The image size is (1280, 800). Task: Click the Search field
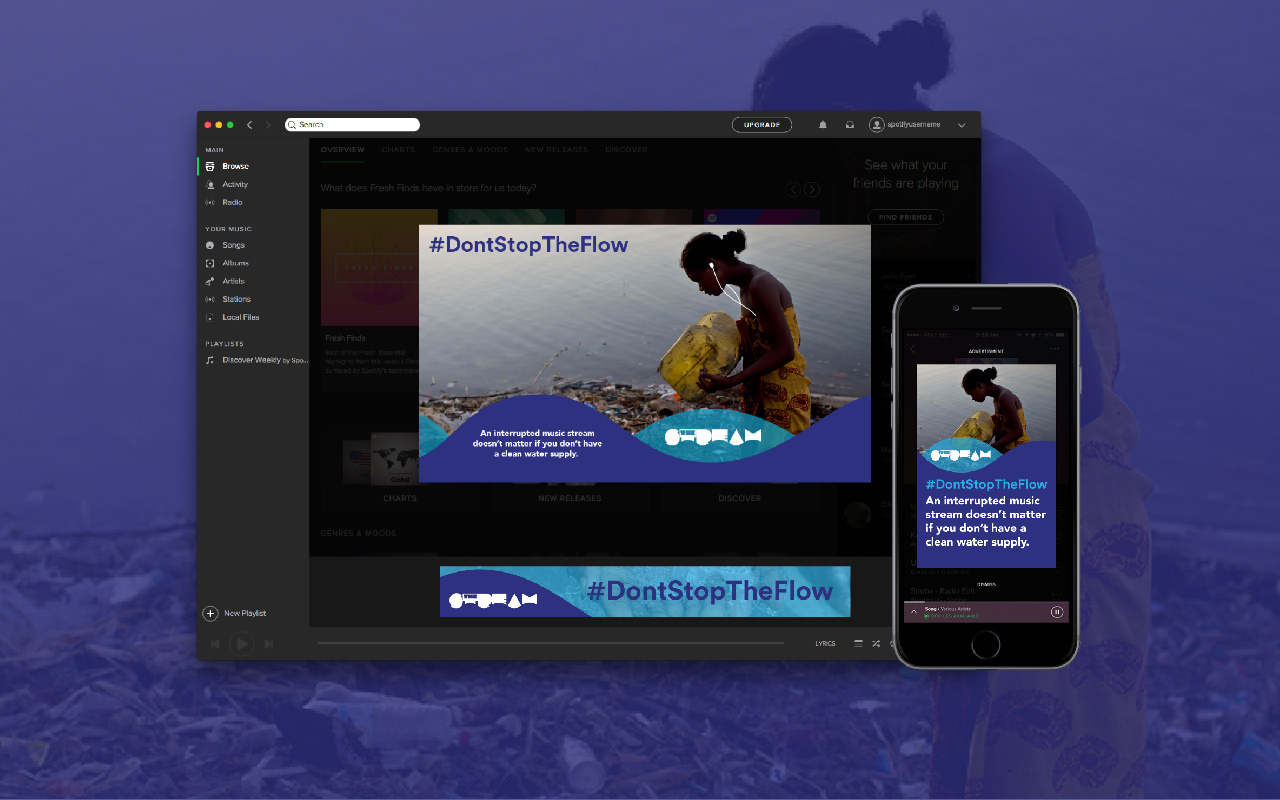pos(352,125)
